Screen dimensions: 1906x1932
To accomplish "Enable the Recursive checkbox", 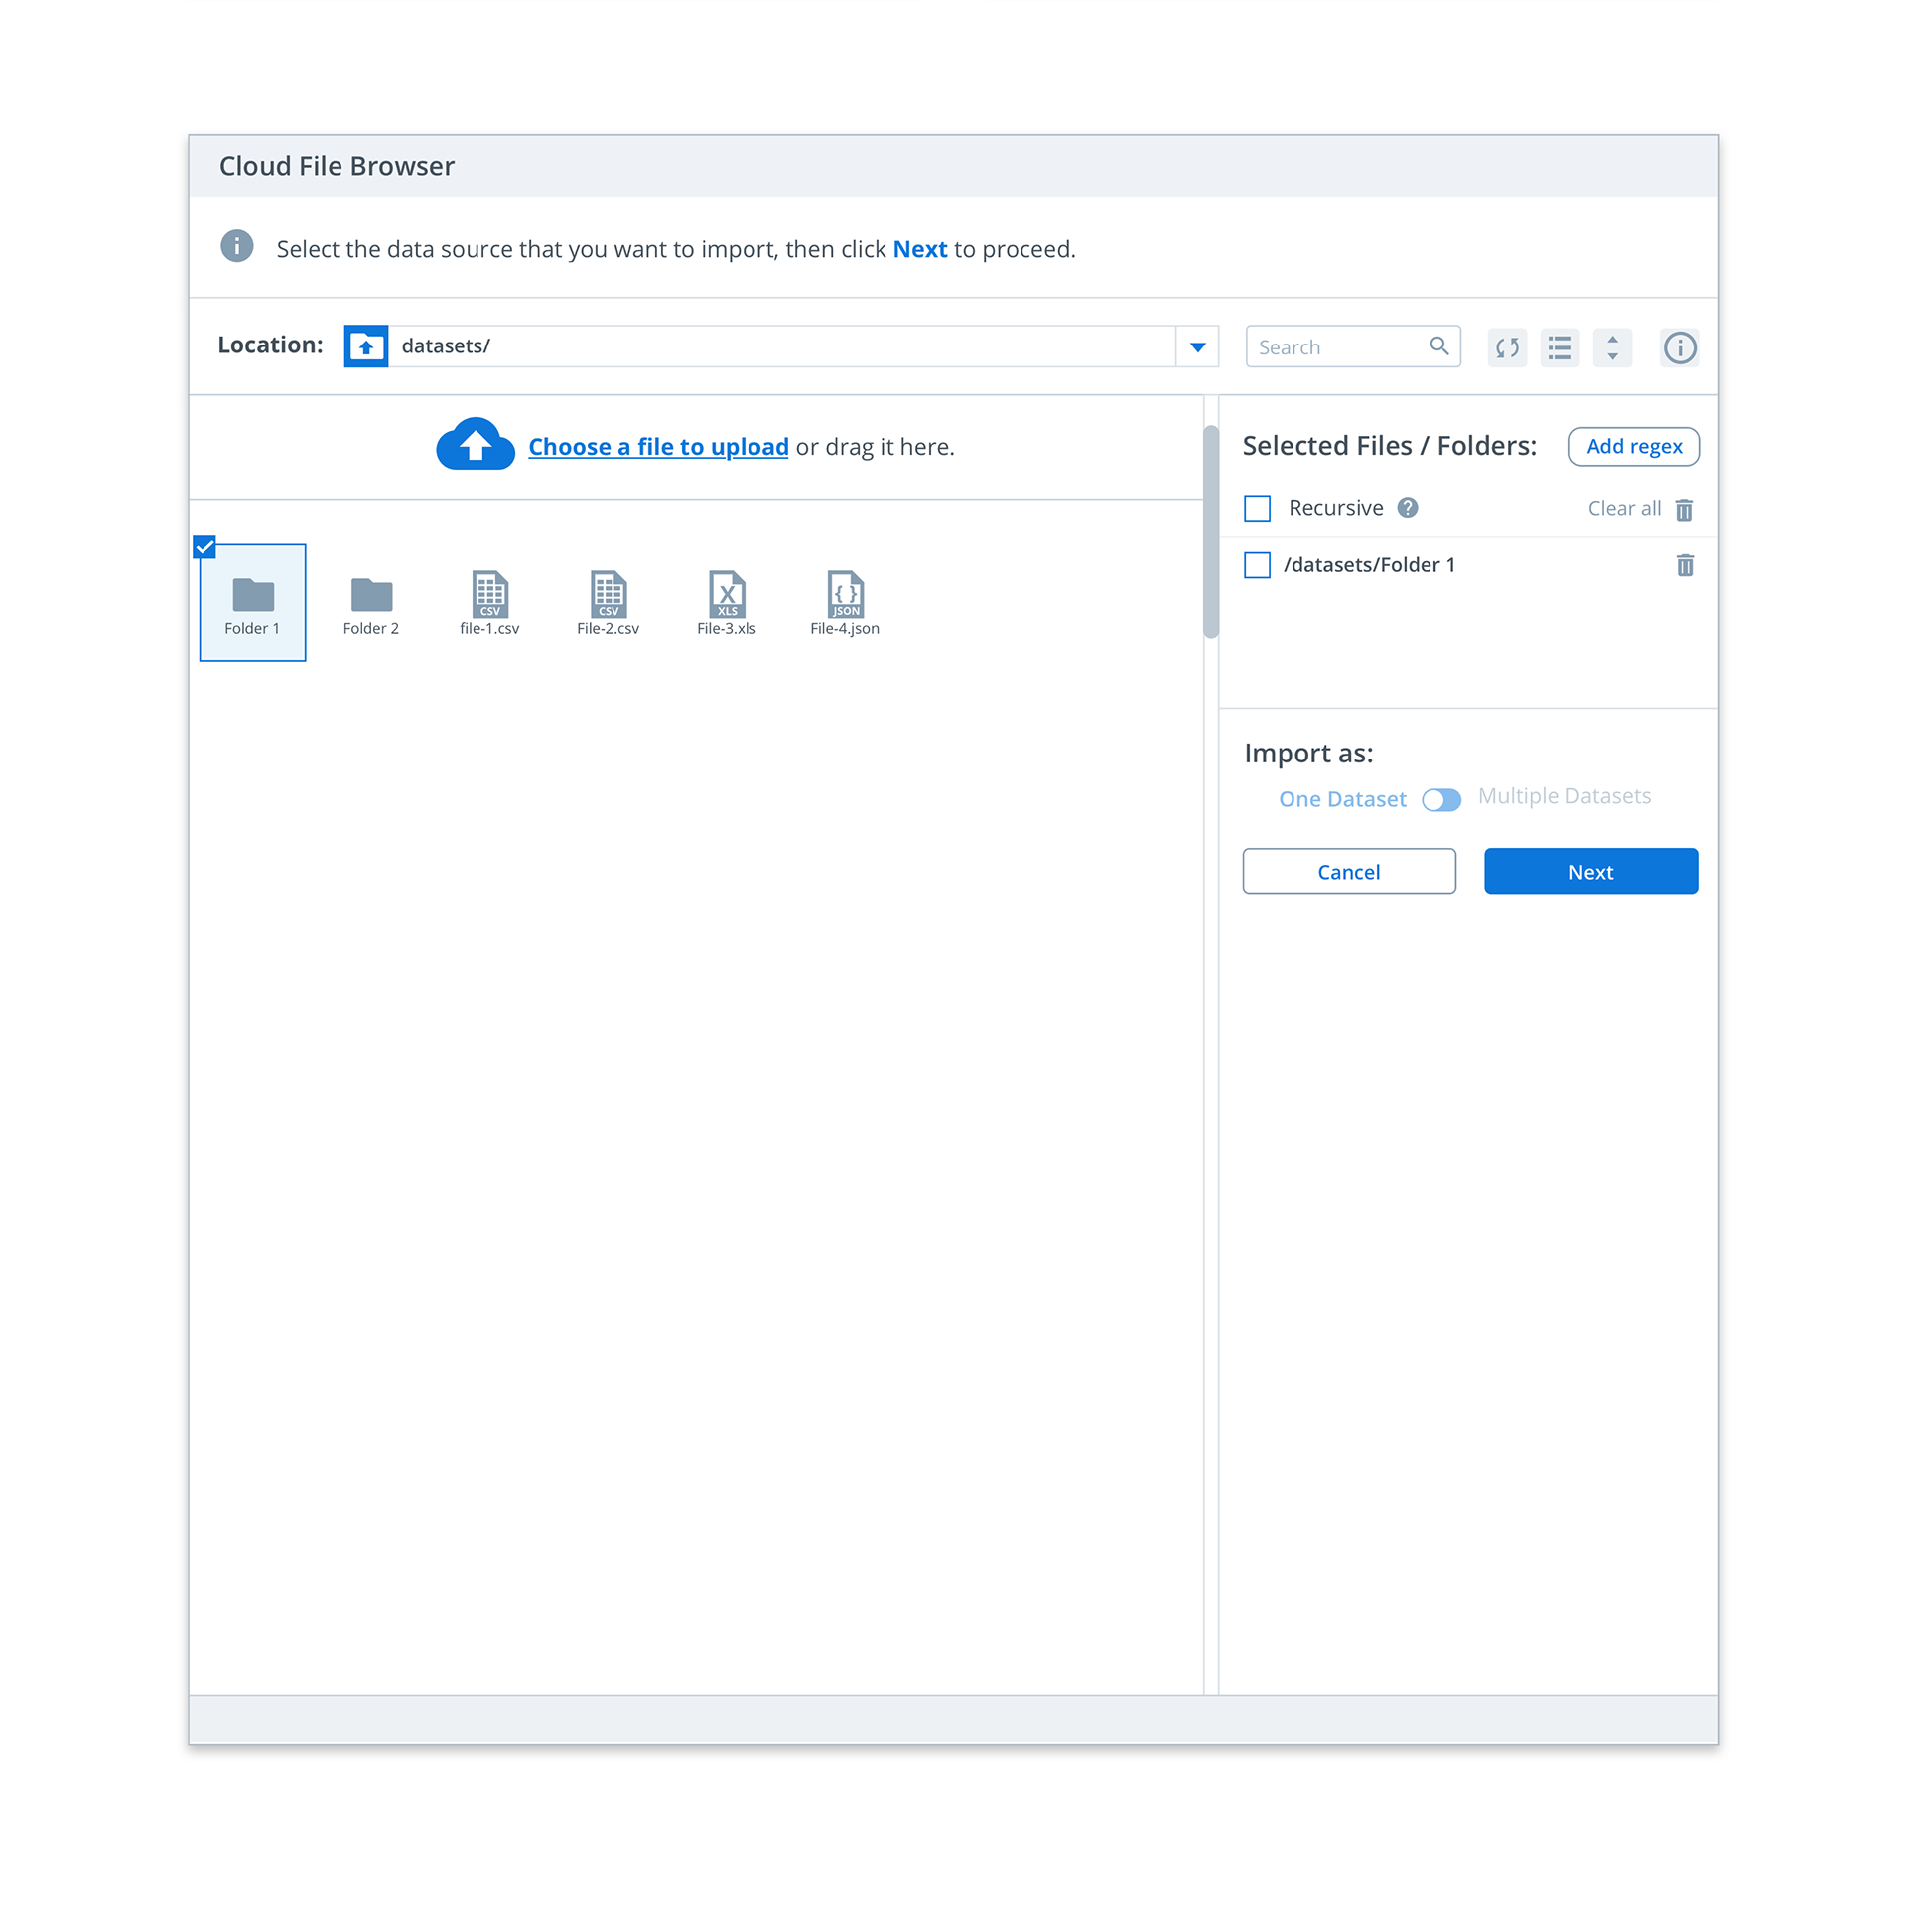I will point(1257,509).
